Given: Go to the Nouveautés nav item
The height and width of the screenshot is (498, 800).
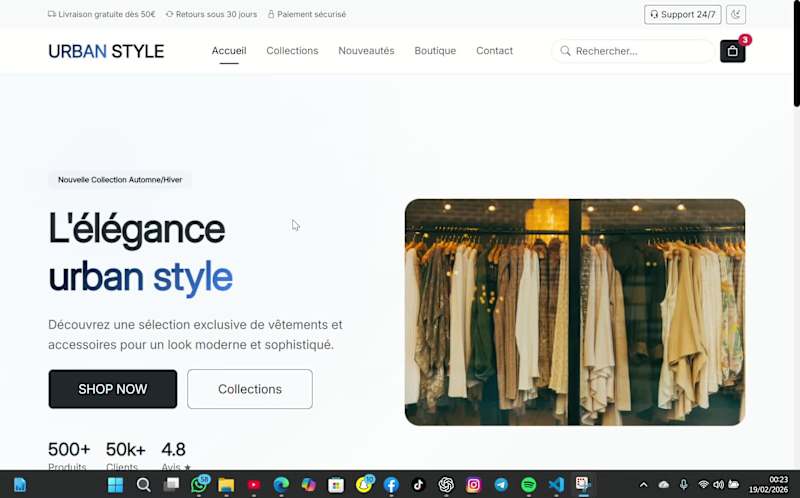Looking at the screenshot, I should pyautogui.click(x=366, y=51).
